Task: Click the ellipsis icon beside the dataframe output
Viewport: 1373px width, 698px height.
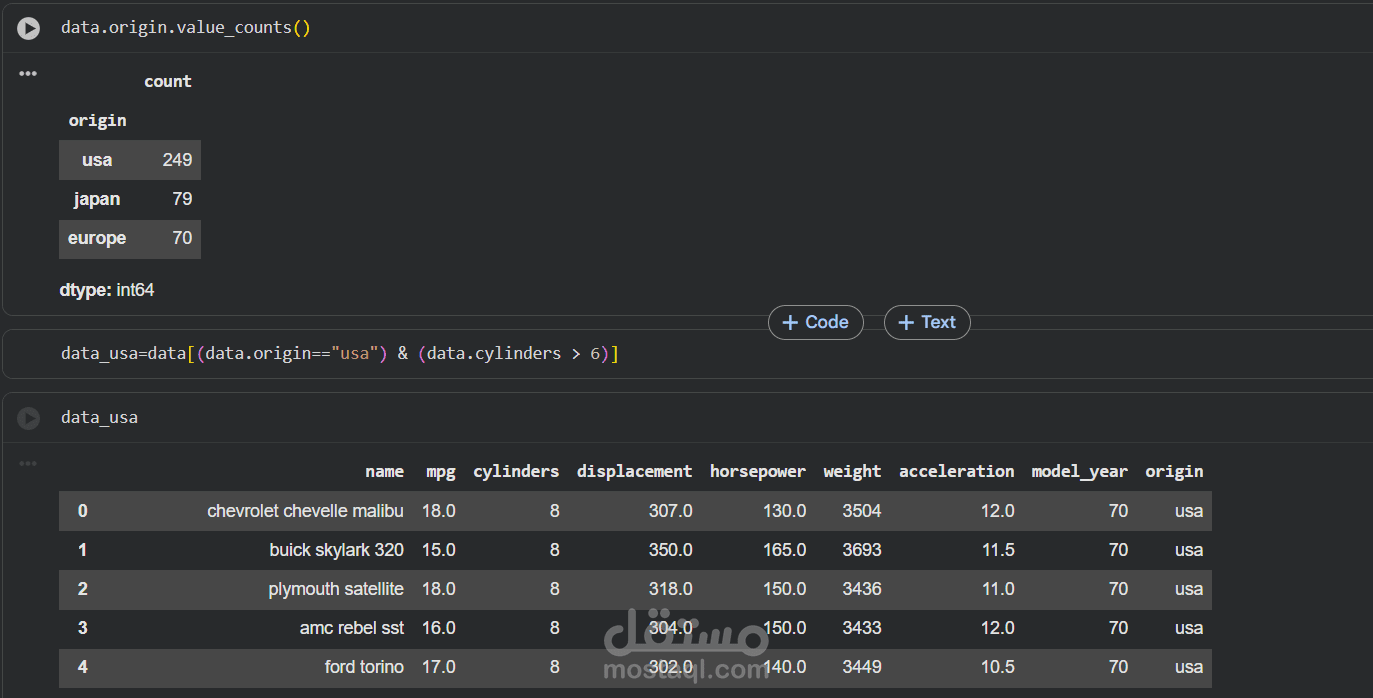Action: [28, 462]
